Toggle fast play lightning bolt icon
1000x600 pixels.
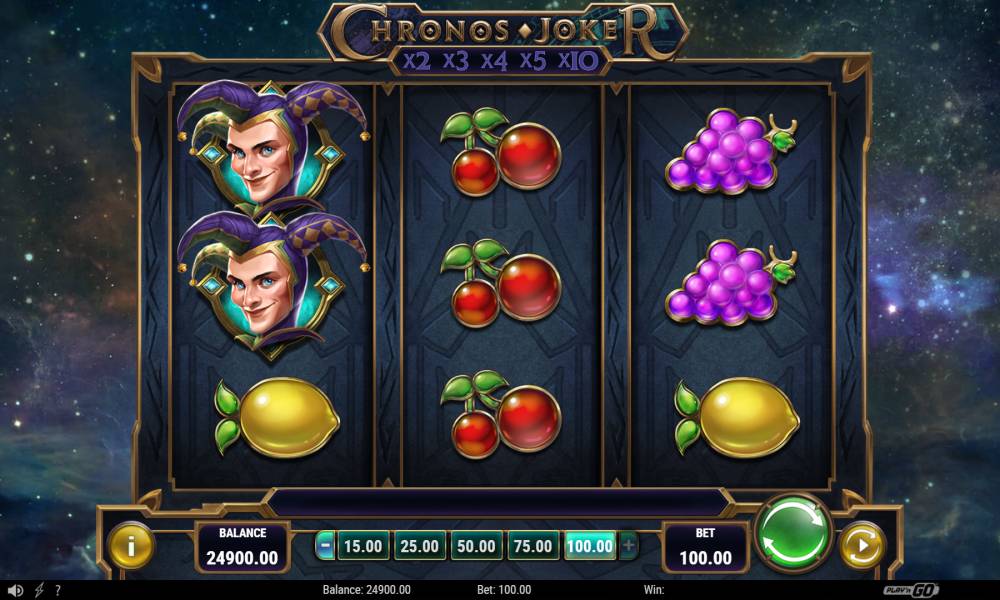39,590
